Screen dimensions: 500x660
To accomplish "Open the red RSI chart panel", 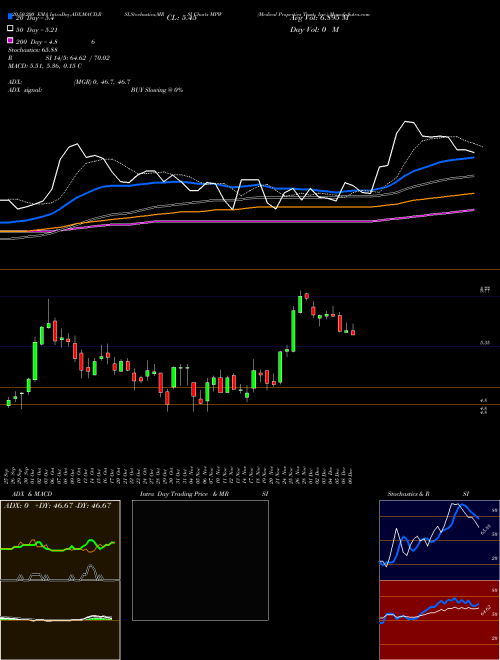I will (x=439, y=620).
